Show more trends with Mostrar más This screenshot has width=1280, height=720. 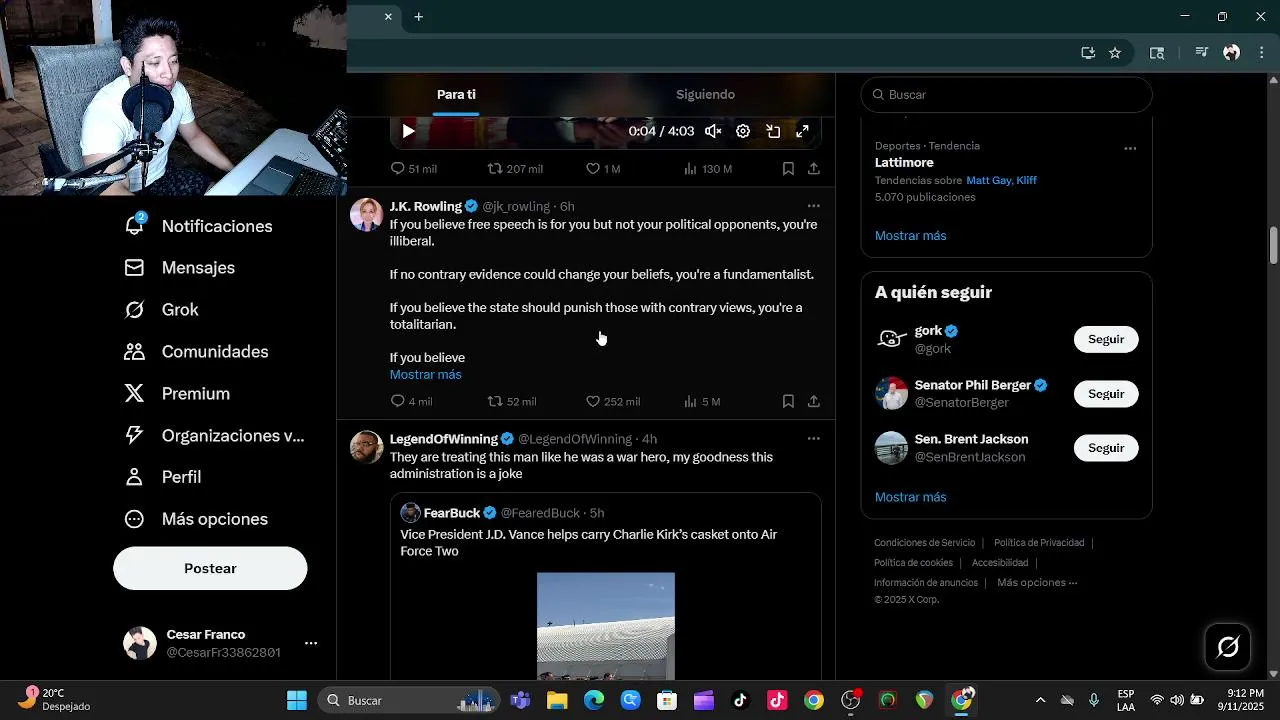[910, 235]
